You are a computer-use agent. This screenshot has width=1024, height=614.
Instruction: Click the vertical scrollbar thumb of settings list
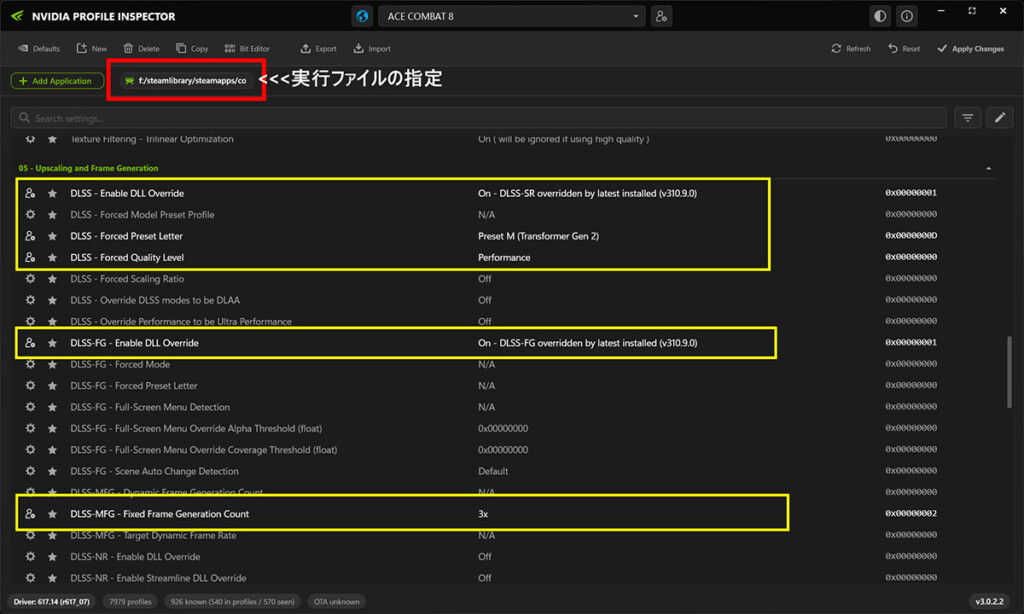point(1010,372)
